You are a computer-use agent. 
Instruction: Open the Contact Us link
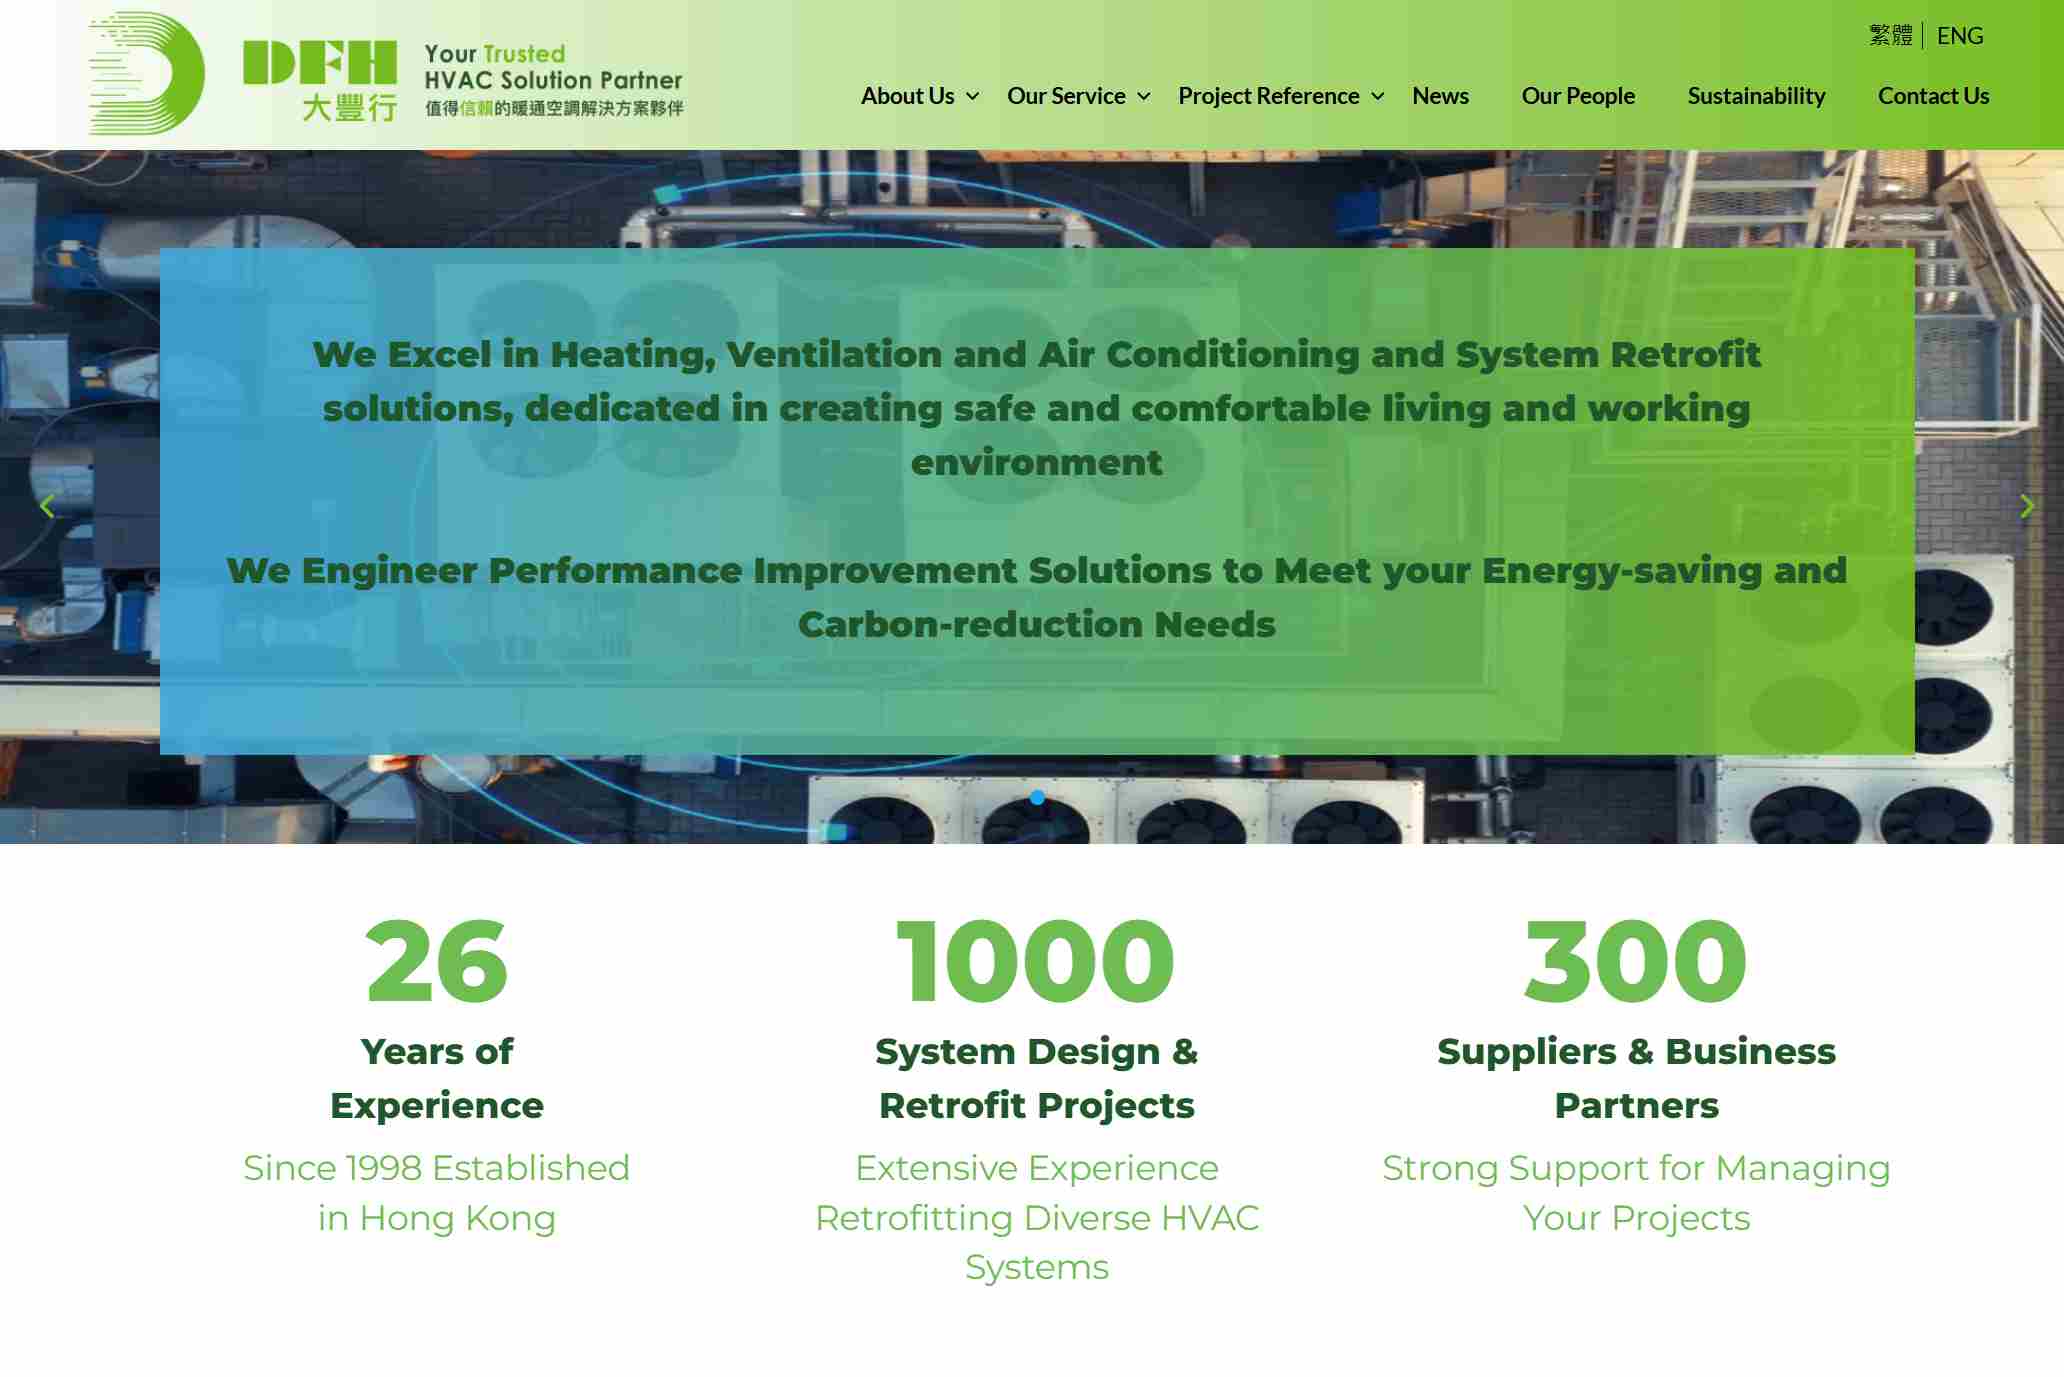(x=1933, y=96)
